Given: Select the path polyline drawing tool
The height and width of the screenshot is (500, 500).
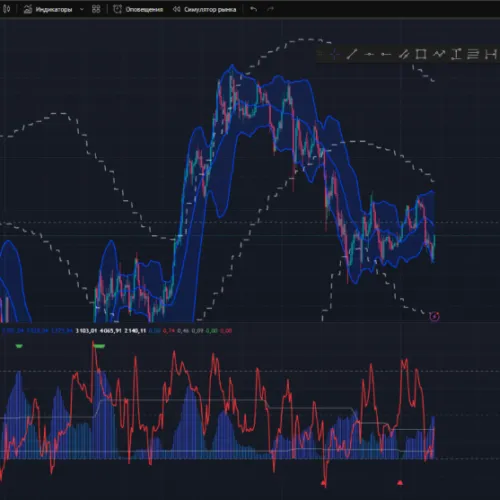Looking at the screenshot, I should [x=439, y=54].
